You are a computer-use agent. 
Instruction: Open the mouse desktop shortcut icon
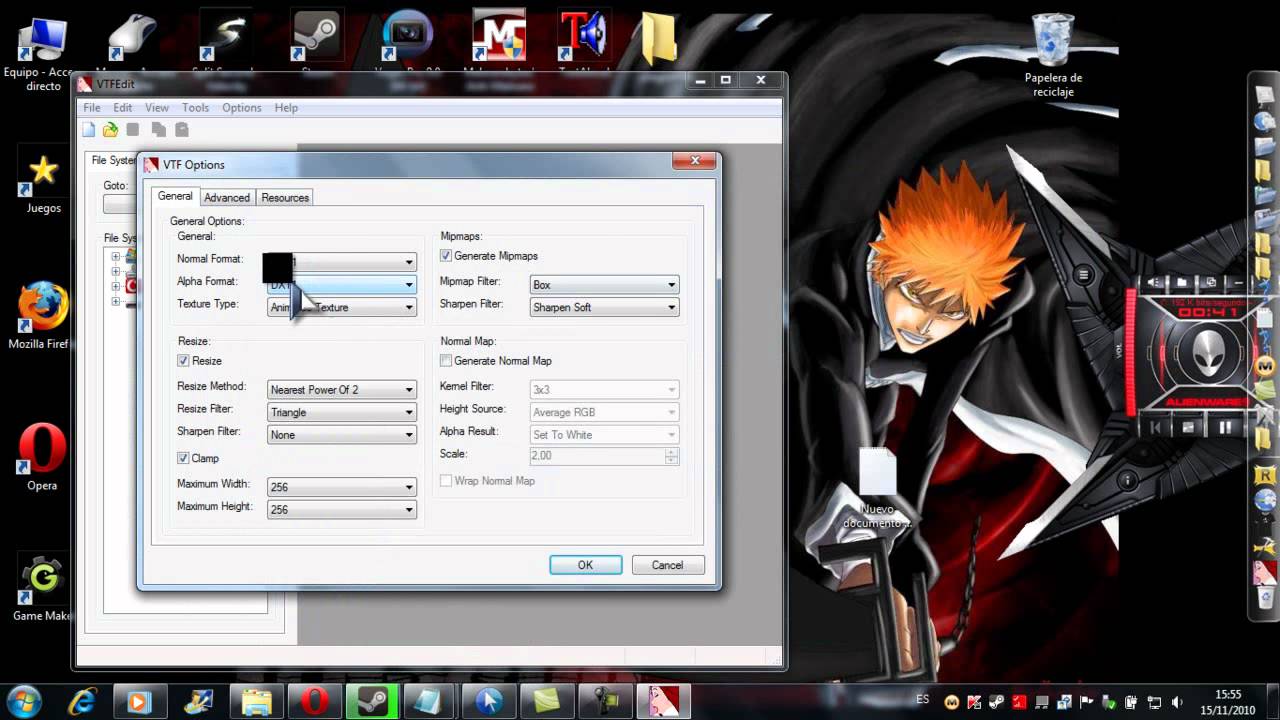tap(133, 36)
